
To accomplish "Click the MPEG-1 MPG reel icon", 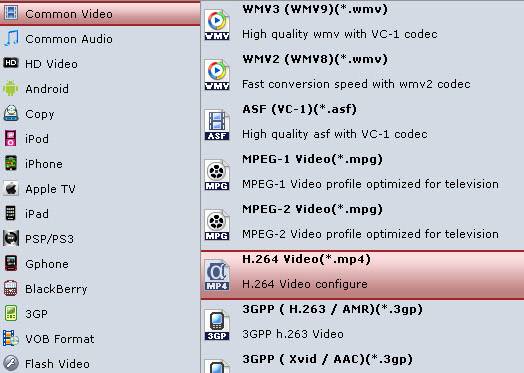I will [217, 175].
